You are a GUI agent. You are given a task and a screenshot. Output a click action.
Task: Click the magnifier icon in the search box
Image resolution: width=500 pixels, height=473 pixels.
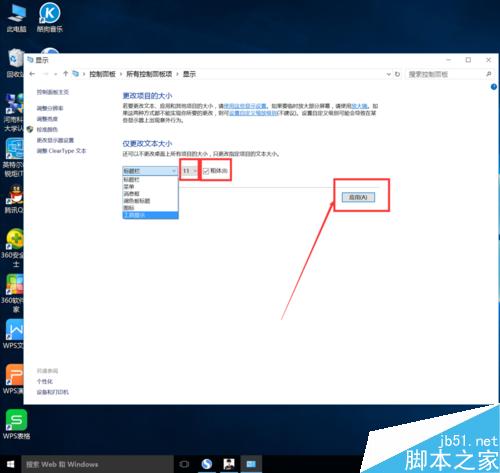[x=489, y=74]
